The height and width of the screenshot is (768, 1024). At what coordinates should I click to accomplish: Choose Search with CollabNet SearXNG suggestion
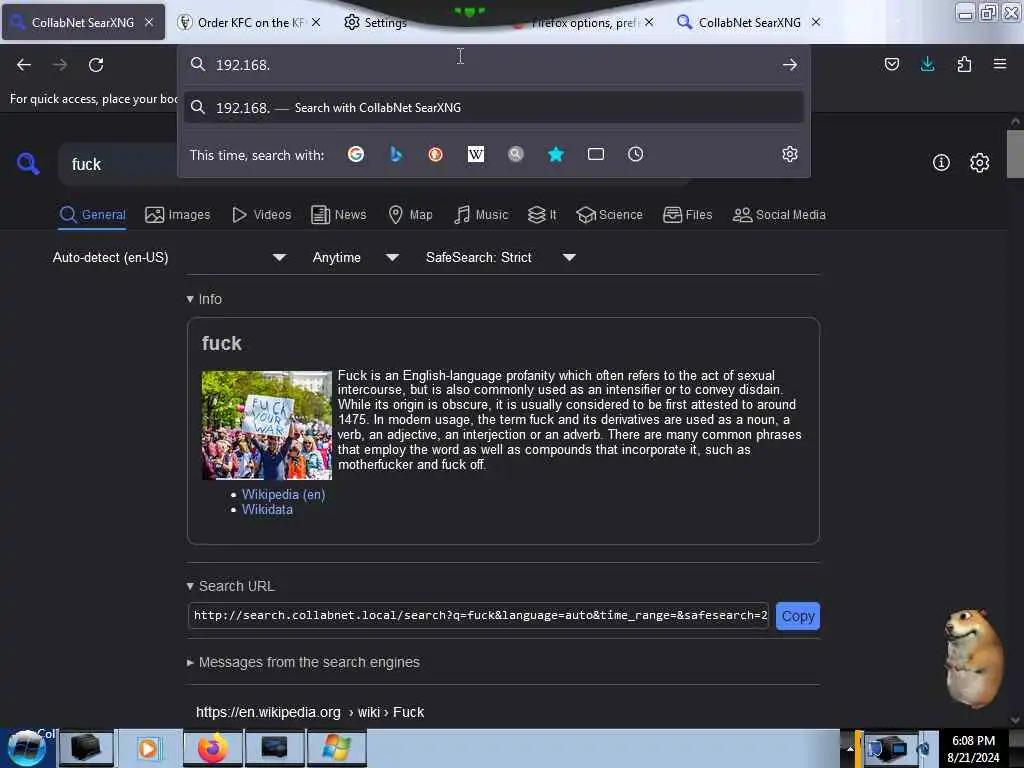[x=494, y=108]
